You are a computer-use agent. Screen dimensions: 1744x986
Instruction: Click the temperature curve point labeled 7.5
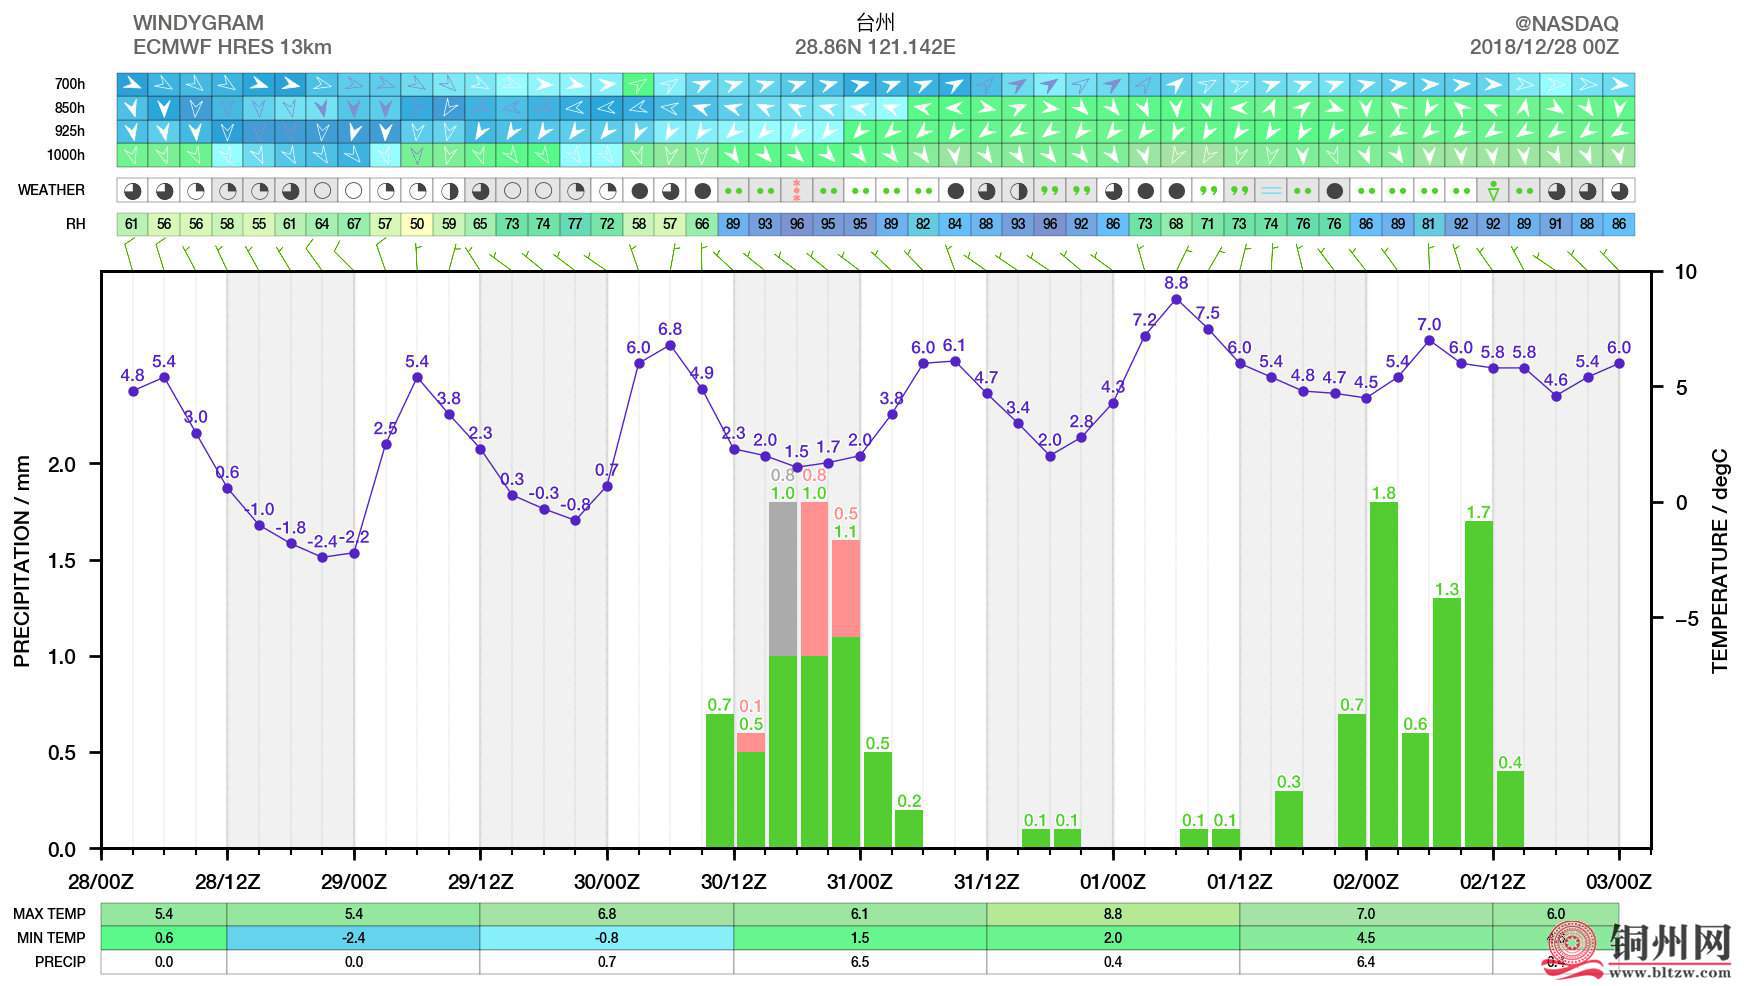(1208, 329)
